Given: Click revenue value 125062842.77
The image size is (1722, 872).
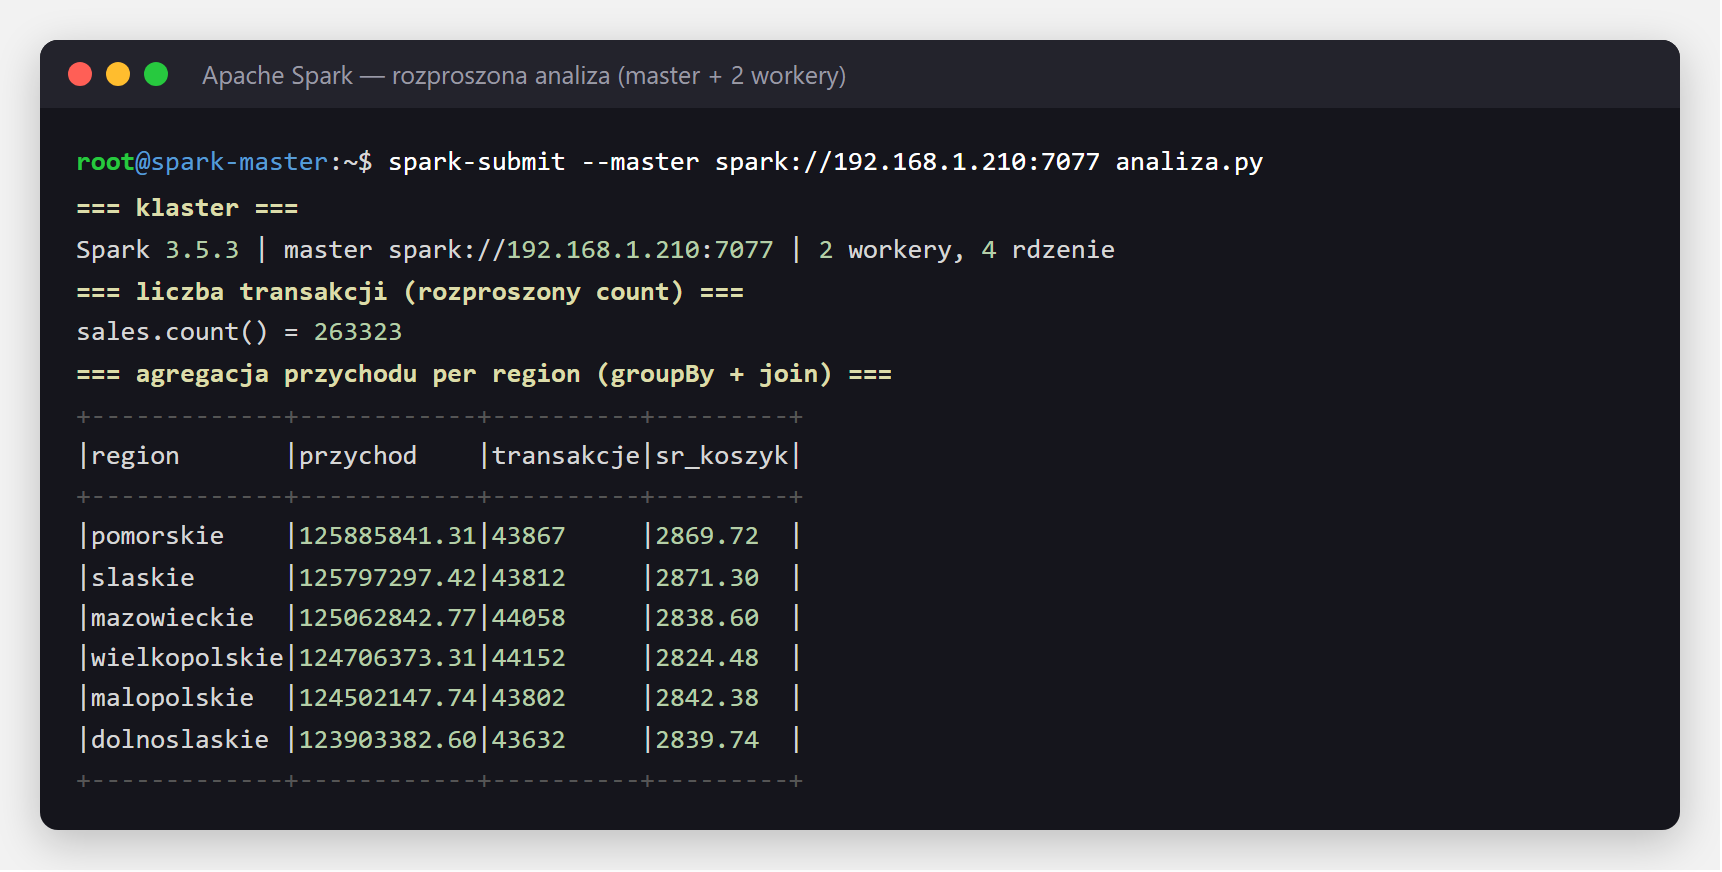Looking at the screenshot, I should click(388, 618).
